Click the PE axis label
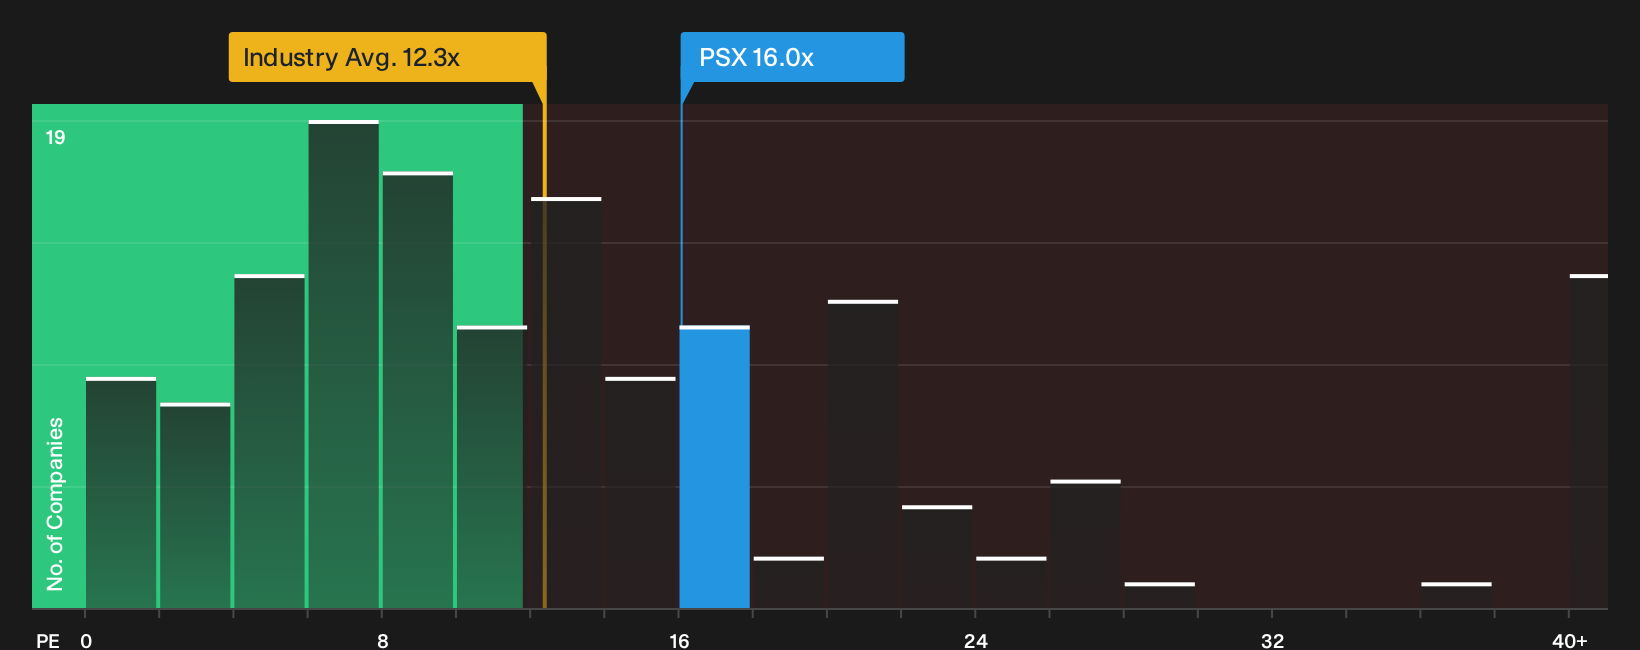 (48, 640)
